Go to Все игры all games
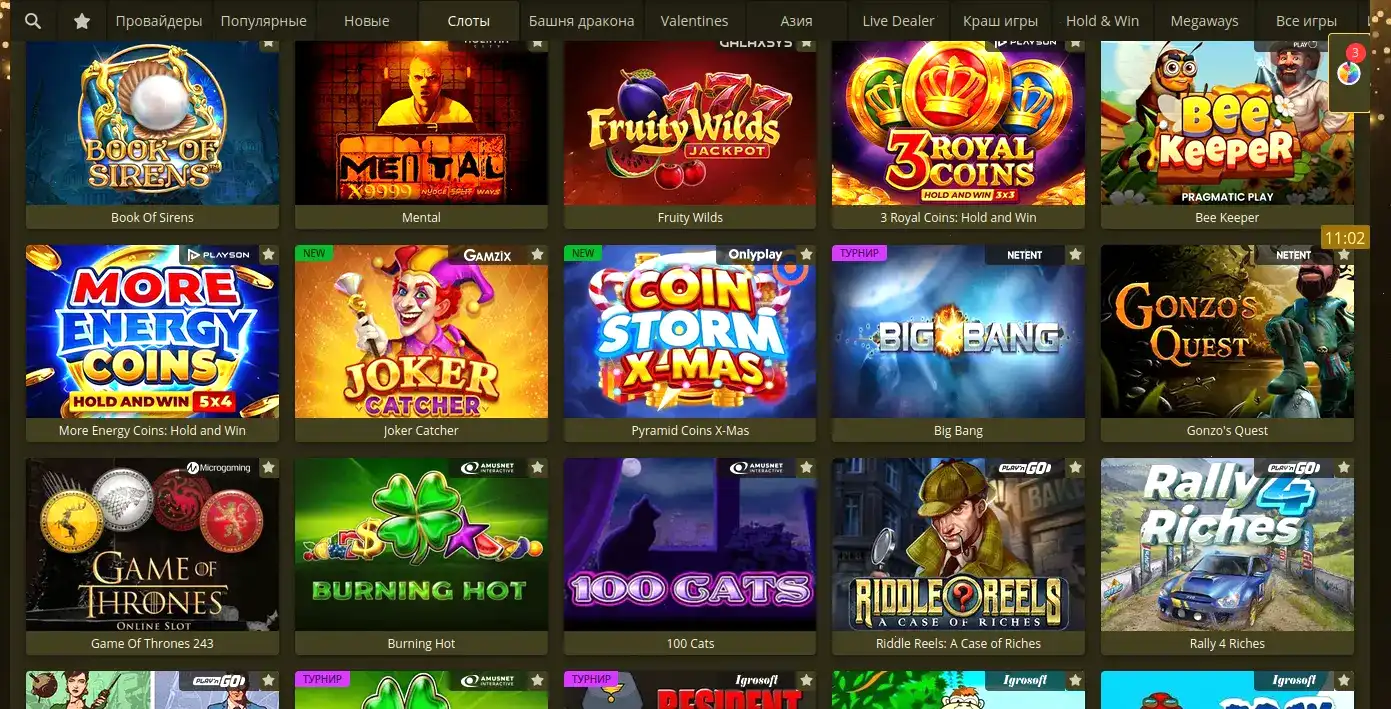1391x709 pixels. click(x=1306, y=21)
